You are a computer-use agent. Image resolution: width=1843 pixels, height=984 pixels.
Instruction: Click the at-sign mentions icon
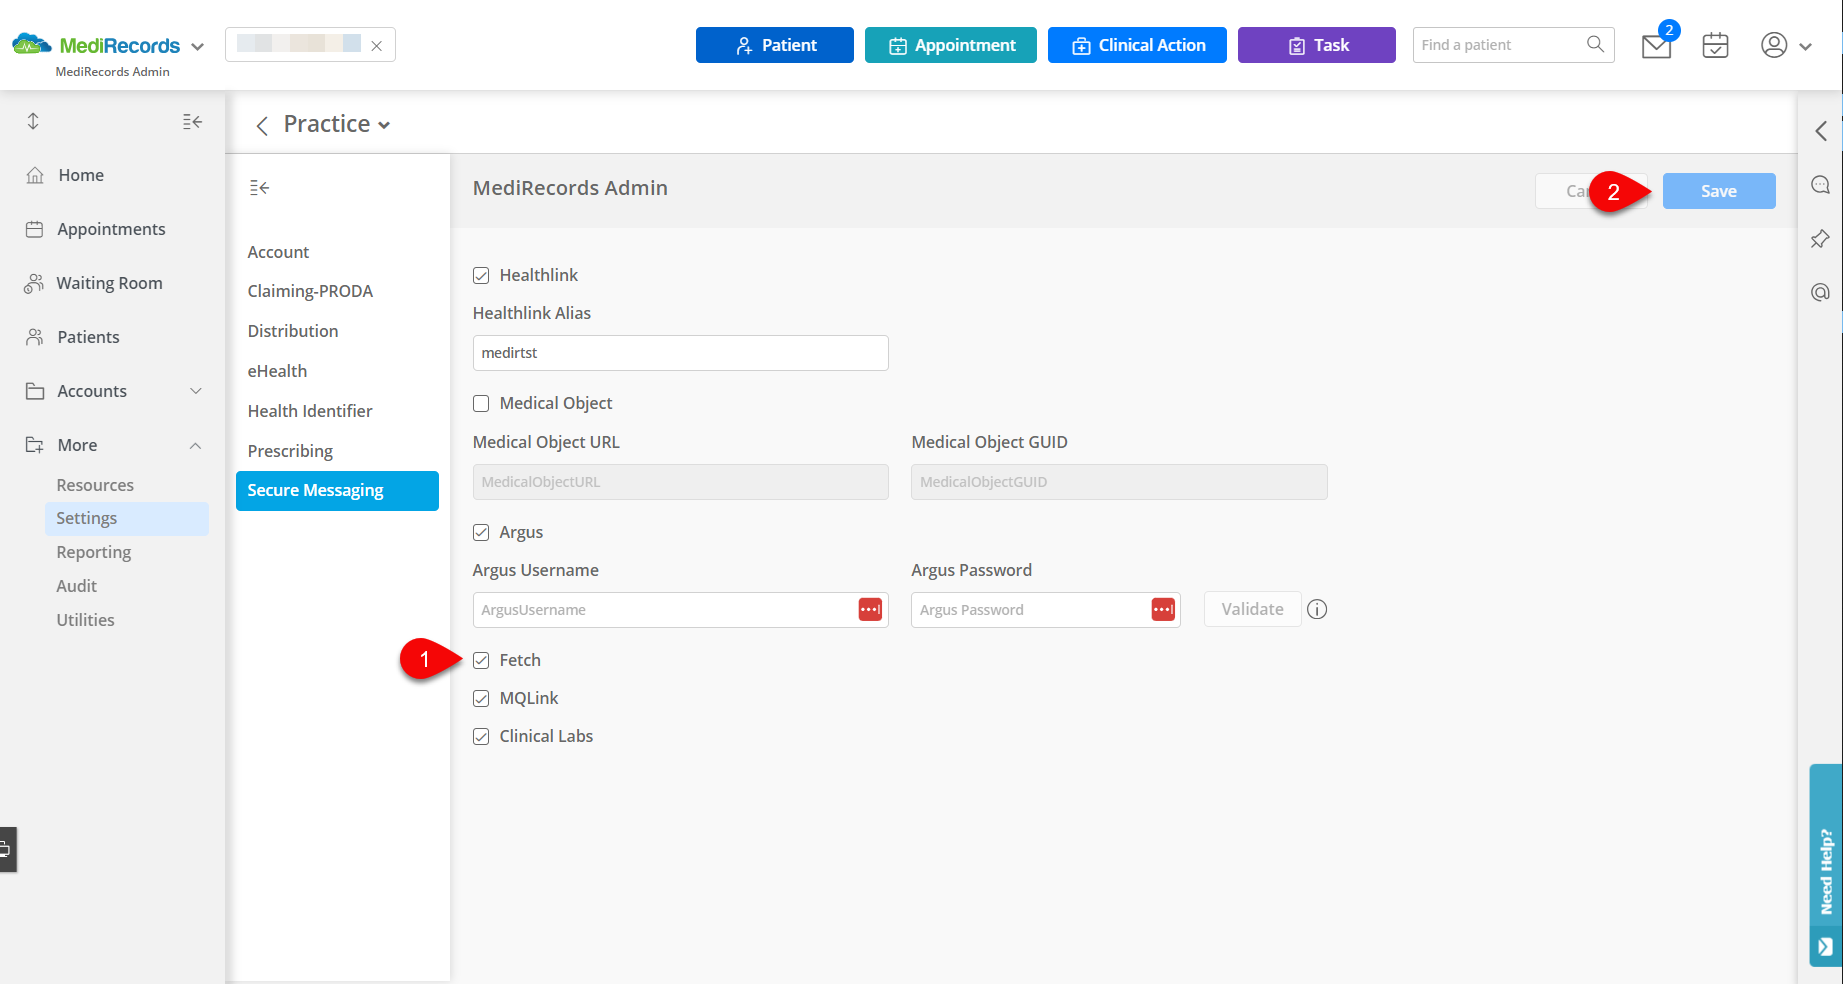1820,292
